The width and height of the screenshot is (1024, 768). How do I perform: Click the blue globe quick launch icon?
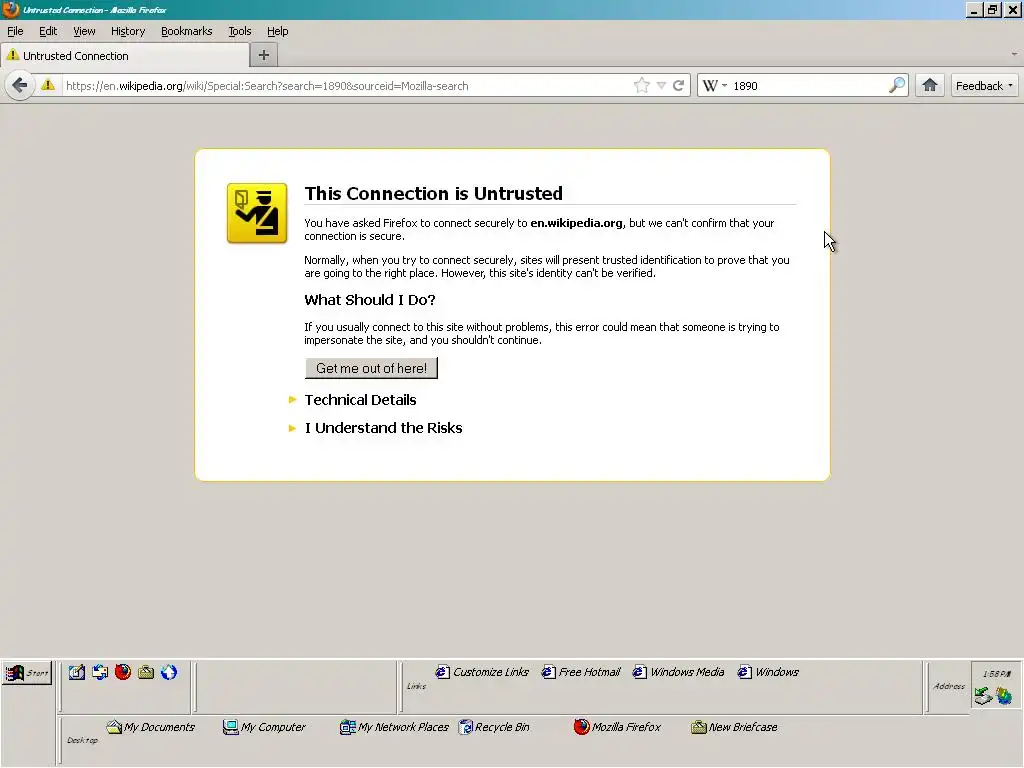[x=168, y=672]
